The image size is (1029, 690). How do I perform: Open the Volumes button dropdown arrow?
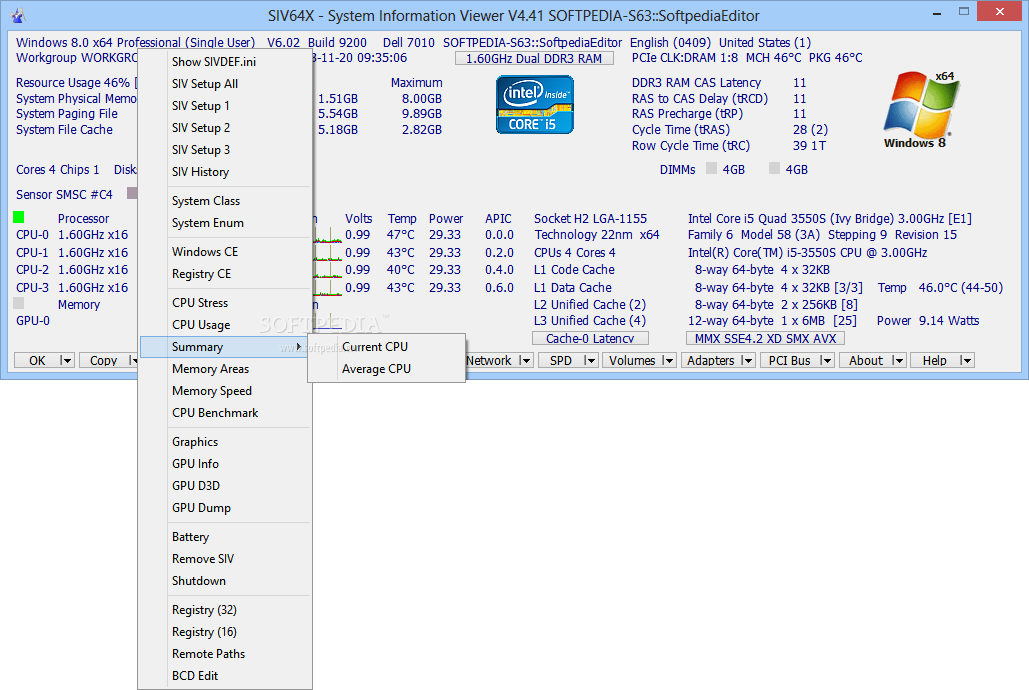668,360
